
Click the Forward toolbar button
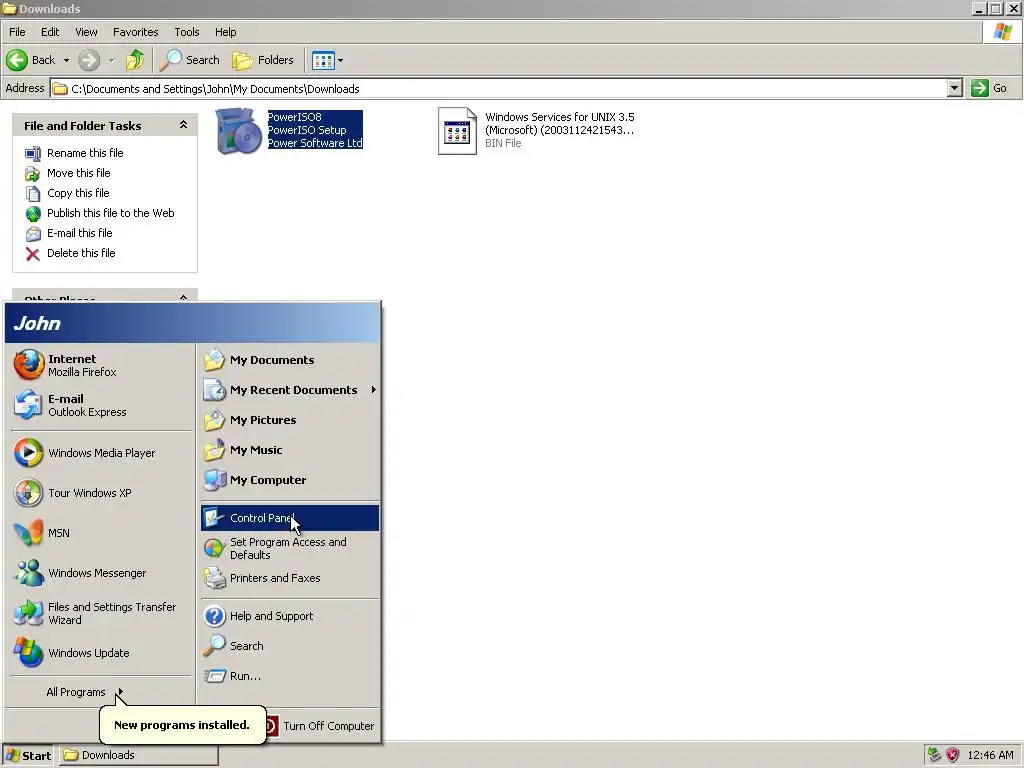(89, 60)
